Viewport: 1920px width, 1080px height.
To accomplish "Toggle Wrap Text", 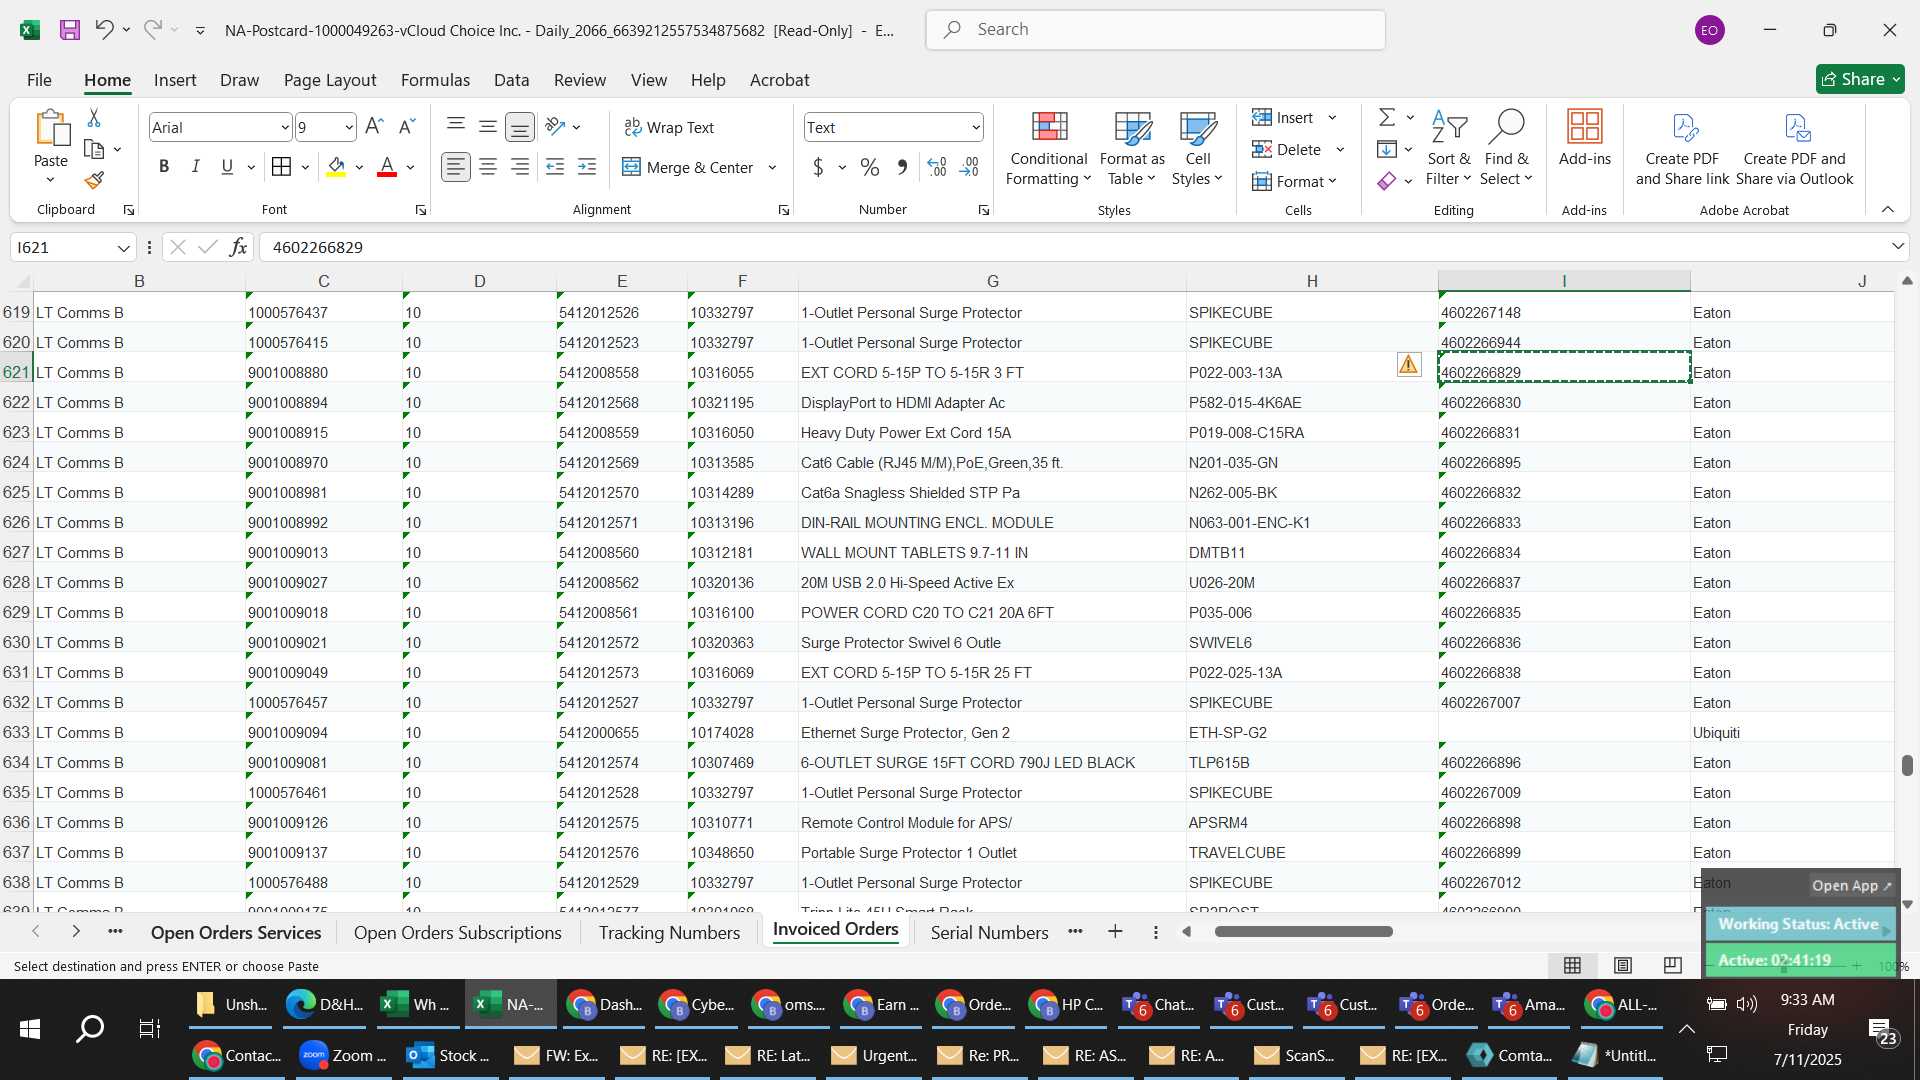I will [x=669, y=127].
